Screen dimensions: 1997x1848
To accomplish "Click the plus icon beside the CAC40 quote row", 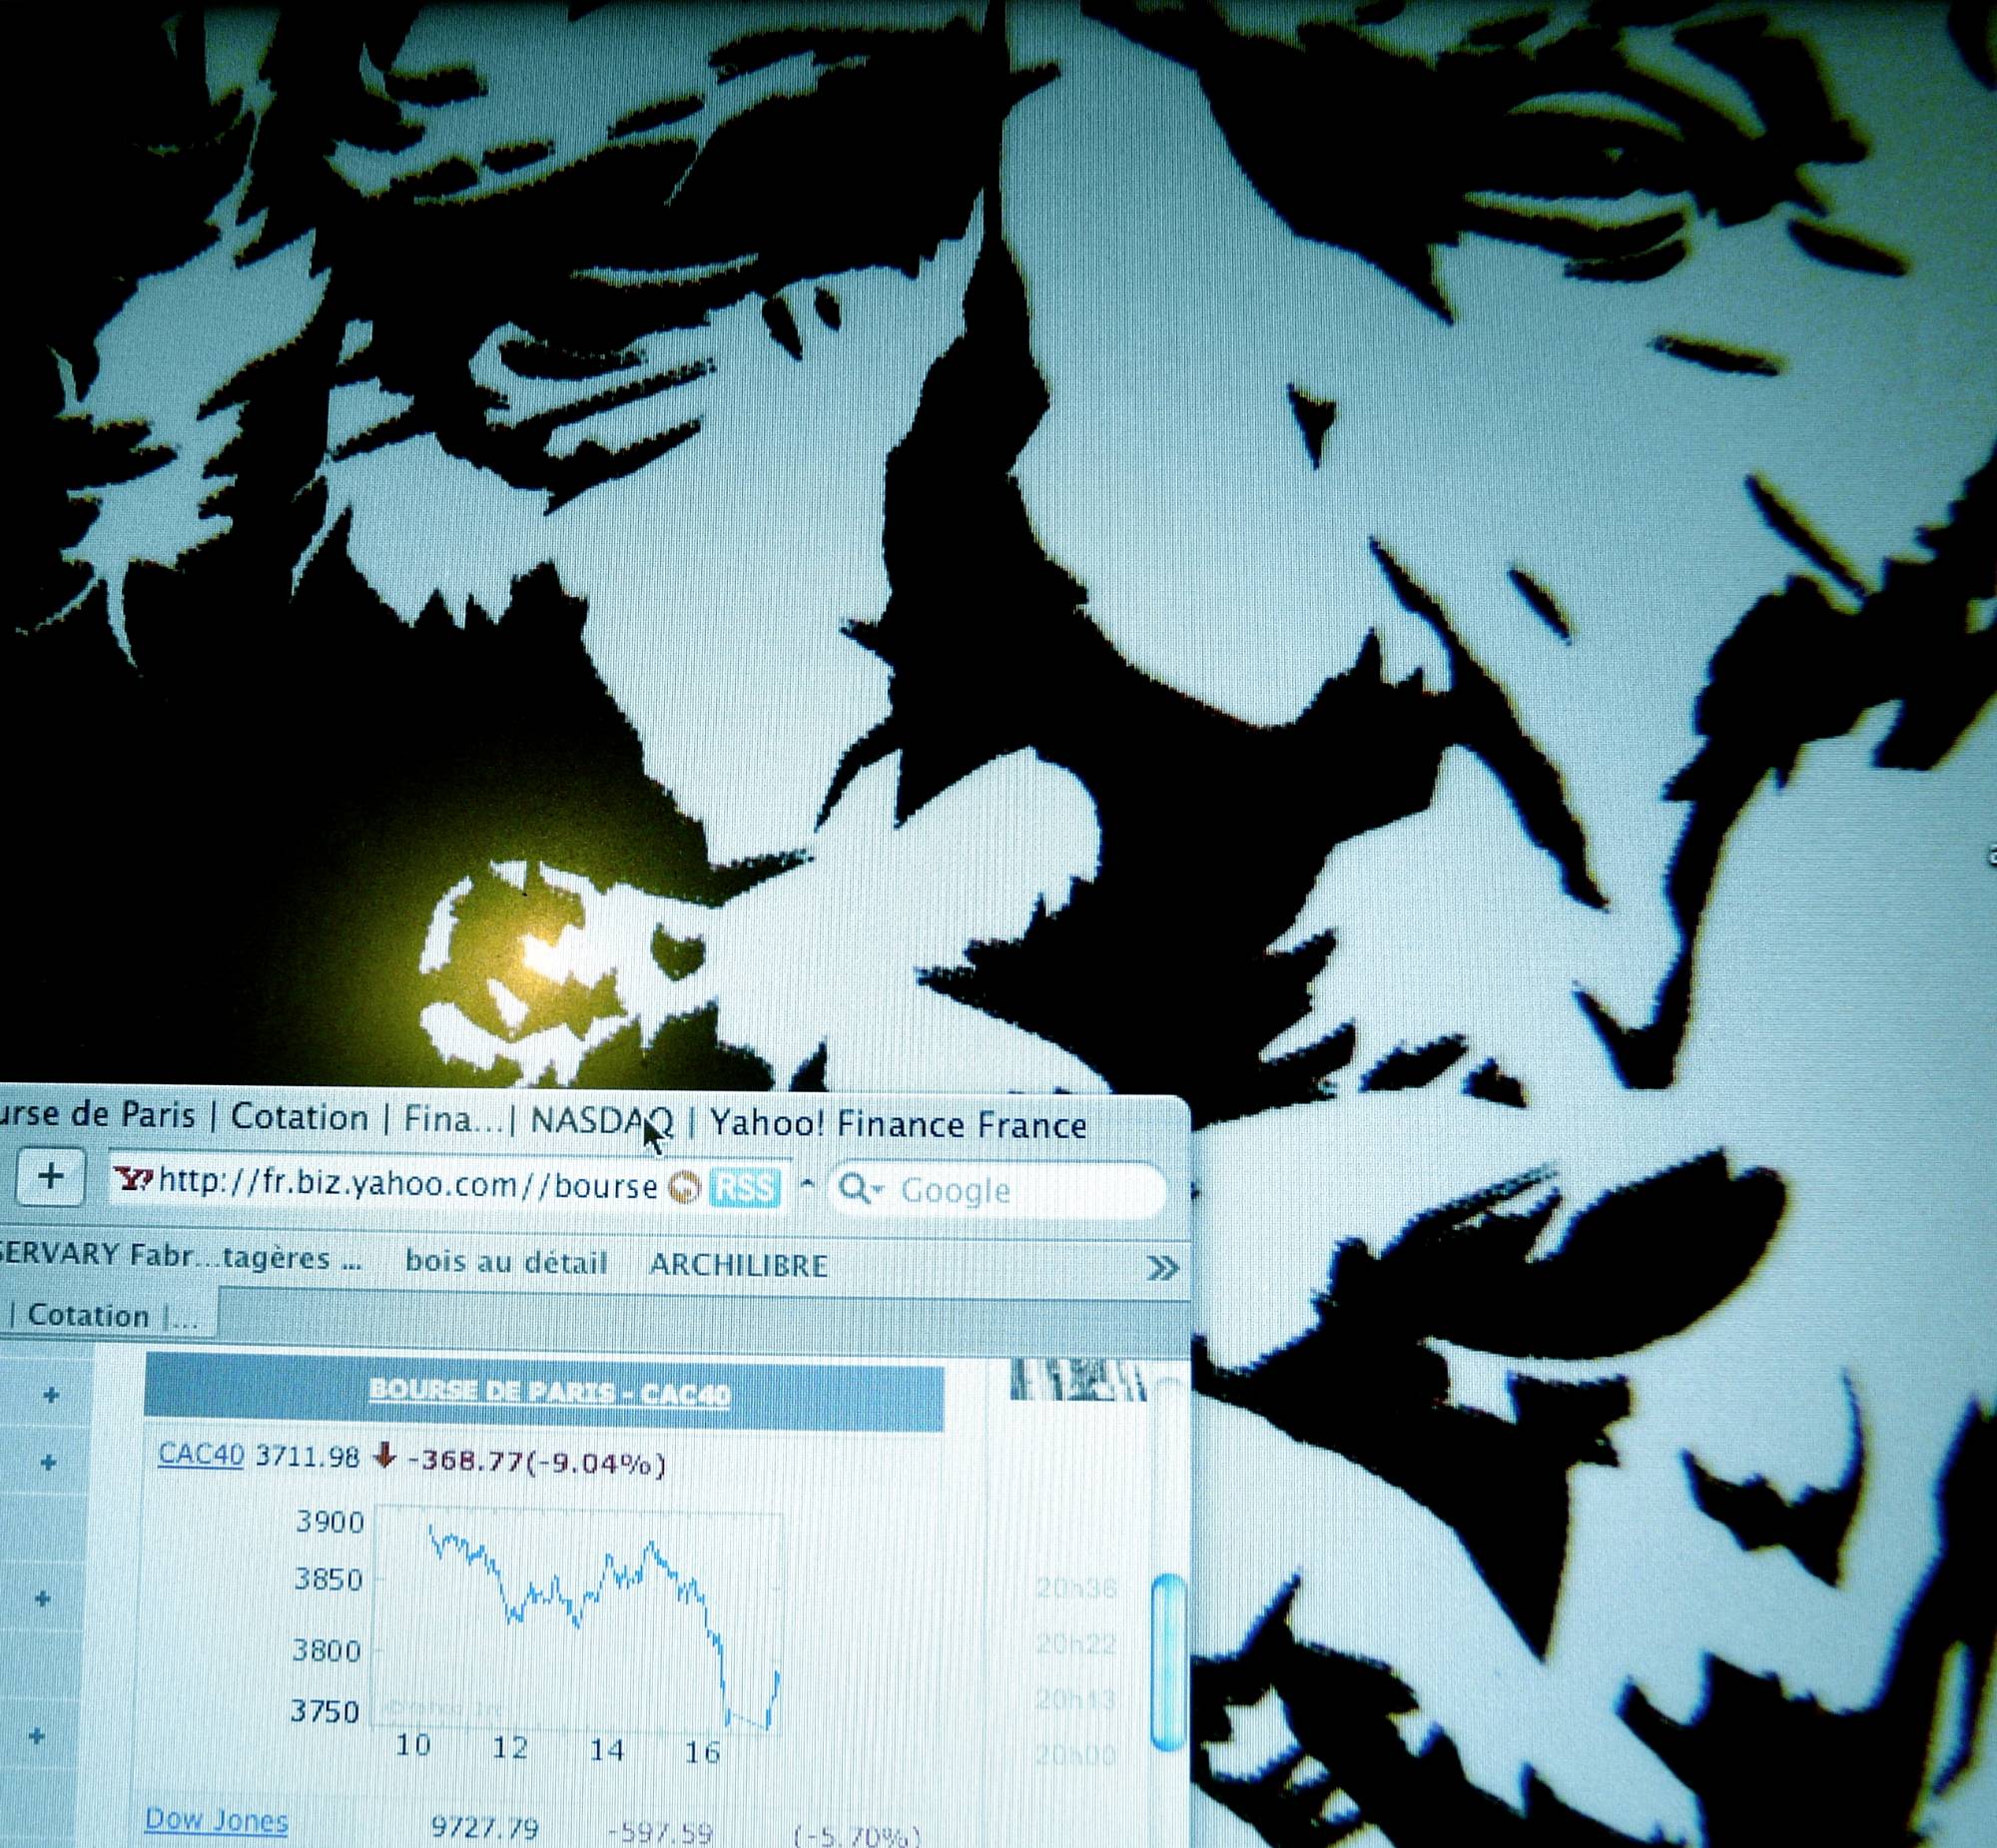I will click(x=47, y=1462).
